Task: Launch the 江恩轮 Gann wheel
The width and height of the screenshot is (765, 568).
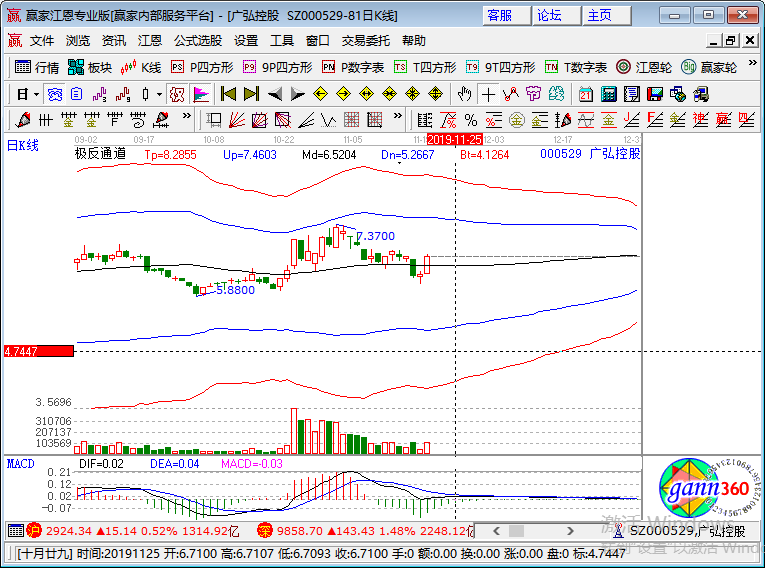Action: click(x=644, y=67)
